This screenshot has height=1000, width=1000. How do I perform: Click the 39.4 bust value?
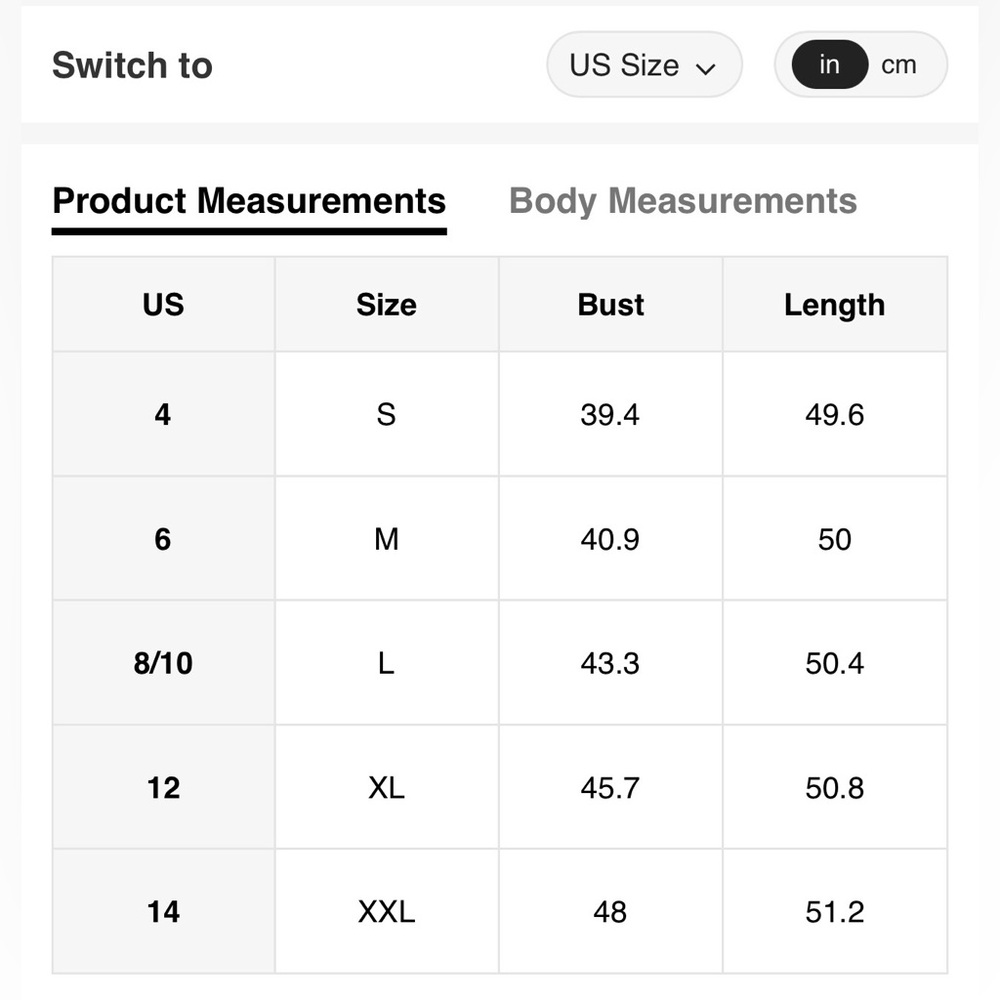click(x=610, y=414)
